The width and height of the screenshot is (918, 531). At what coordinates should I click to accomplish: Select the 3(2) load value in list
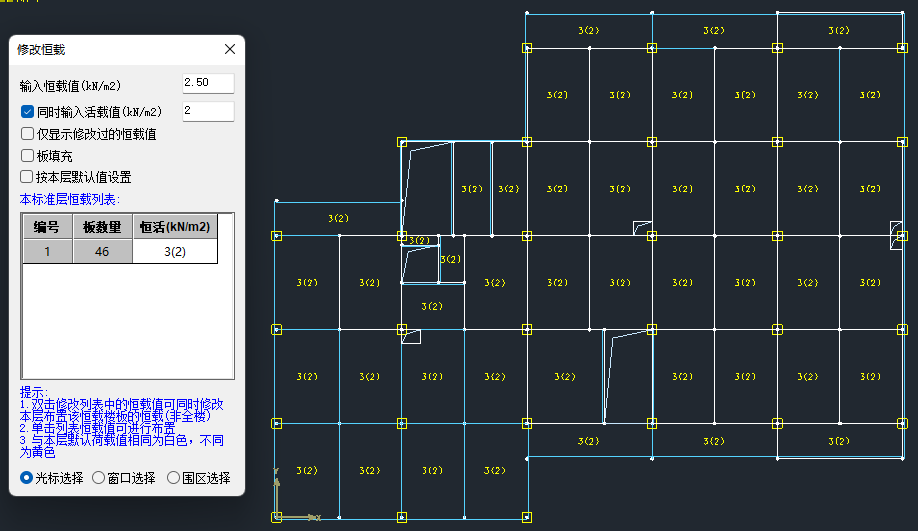tap(175, 252)
